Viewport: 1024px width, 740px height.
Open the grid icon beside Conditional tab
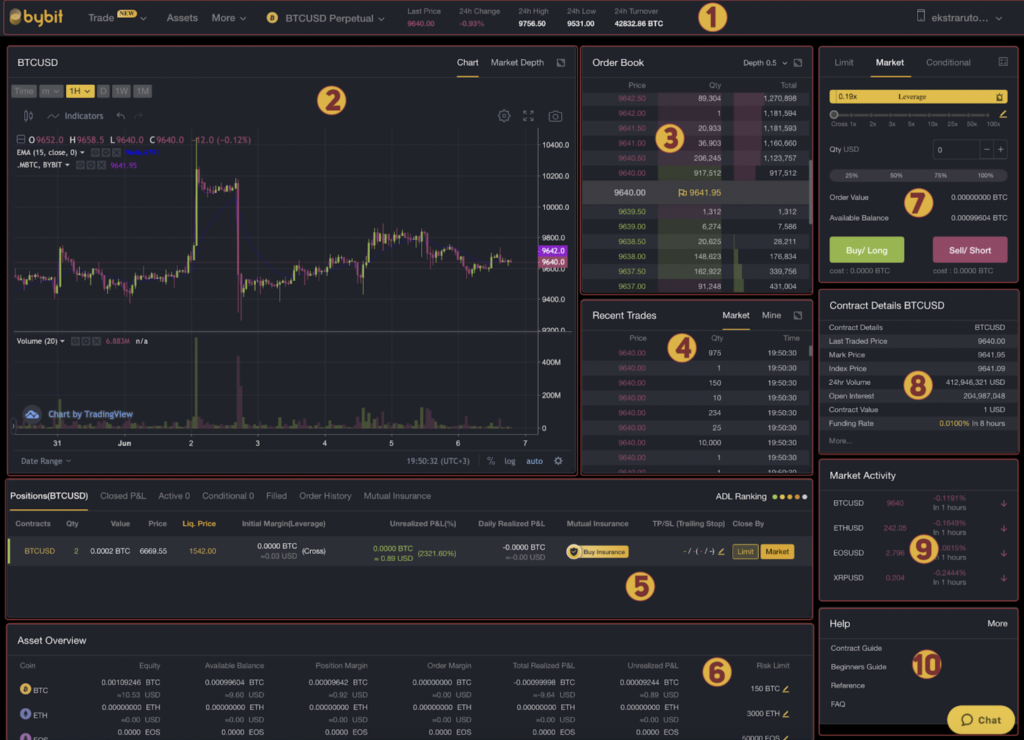[x=1003, y=62]
